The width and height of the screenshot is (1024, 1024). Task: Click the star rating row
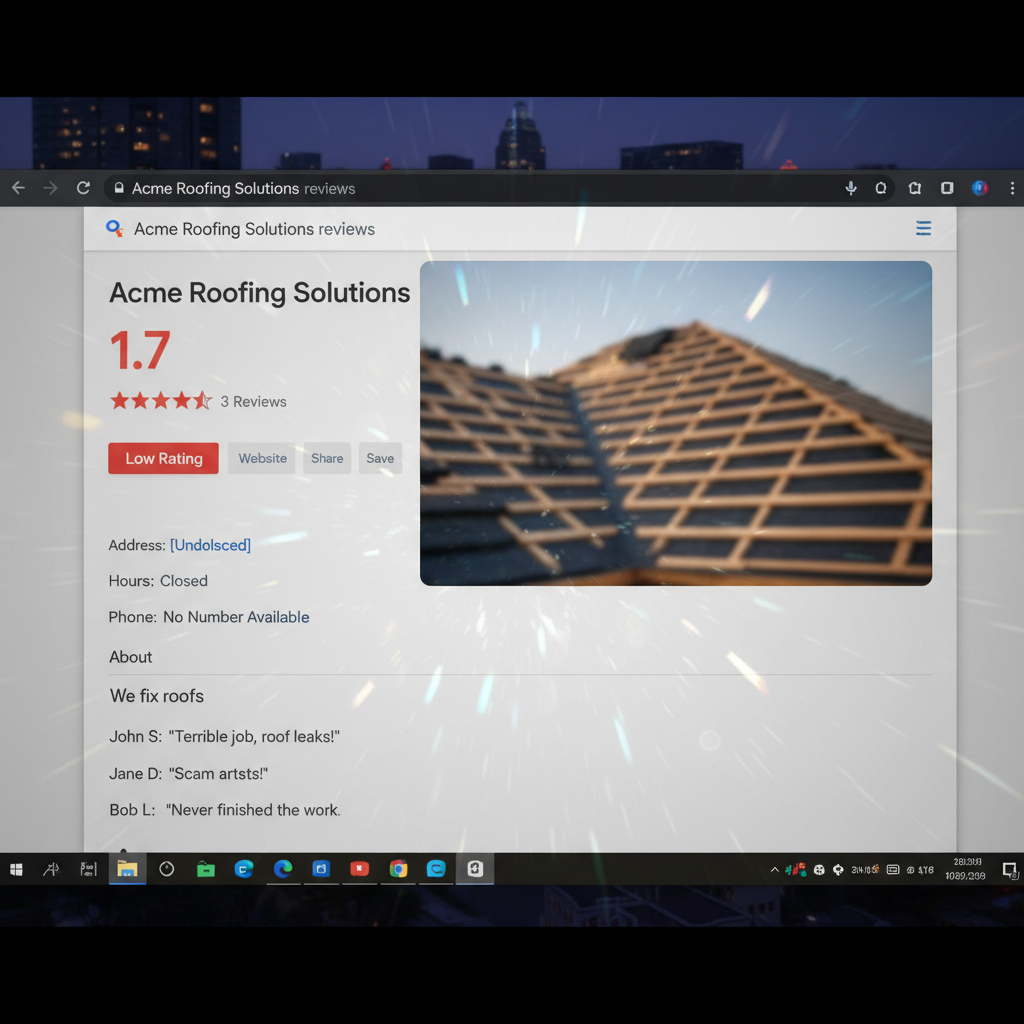coord(161,400)
